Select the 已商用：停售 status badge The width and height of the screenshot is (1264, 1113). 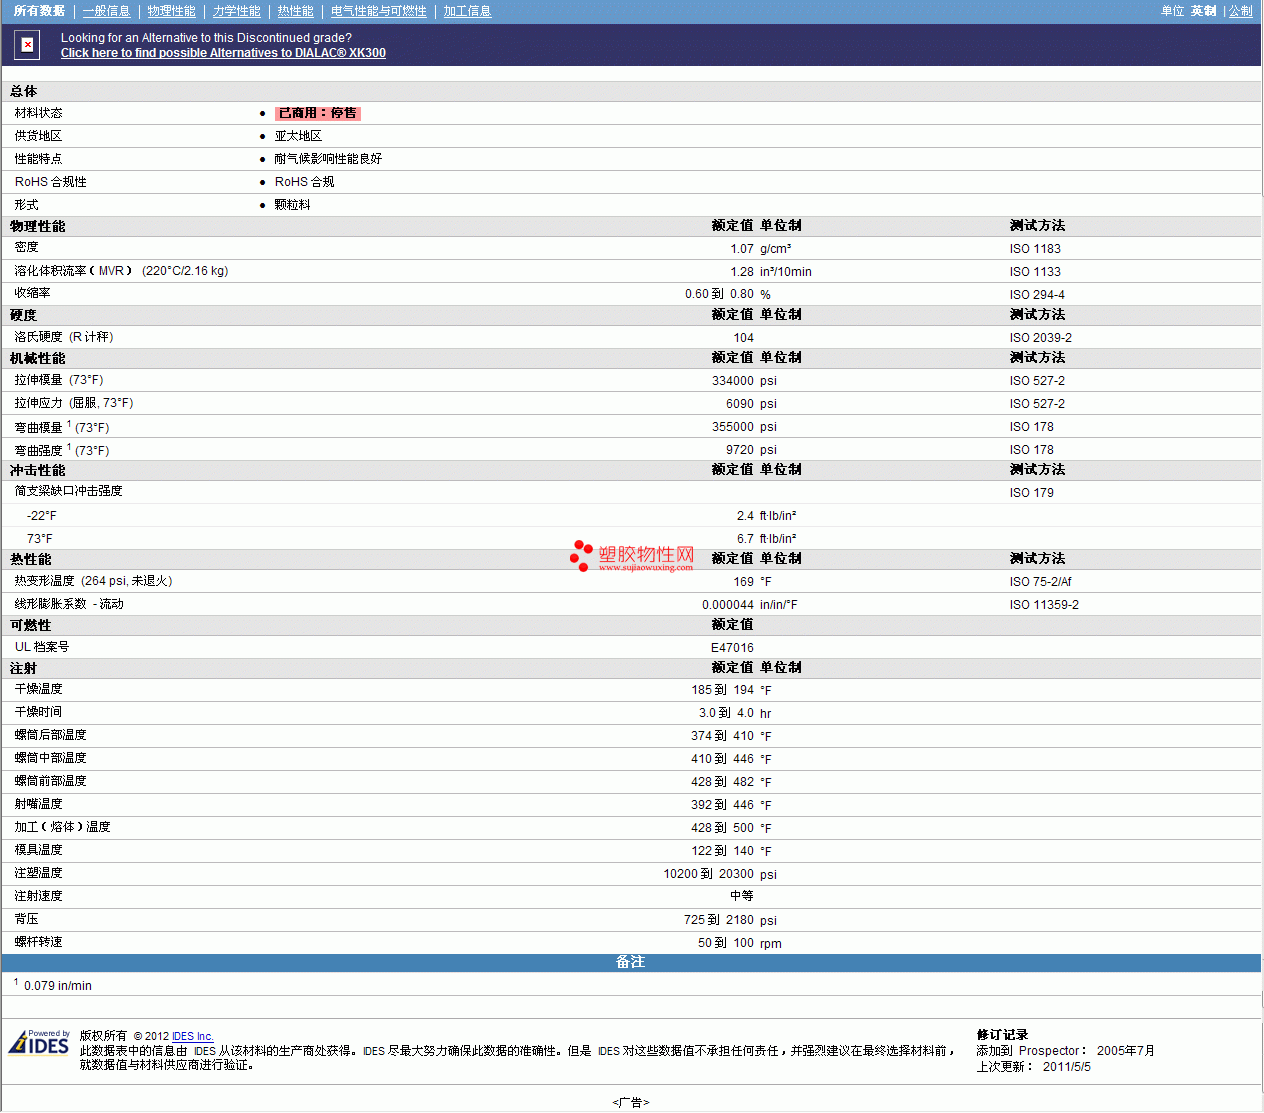[x=317, y=113]
